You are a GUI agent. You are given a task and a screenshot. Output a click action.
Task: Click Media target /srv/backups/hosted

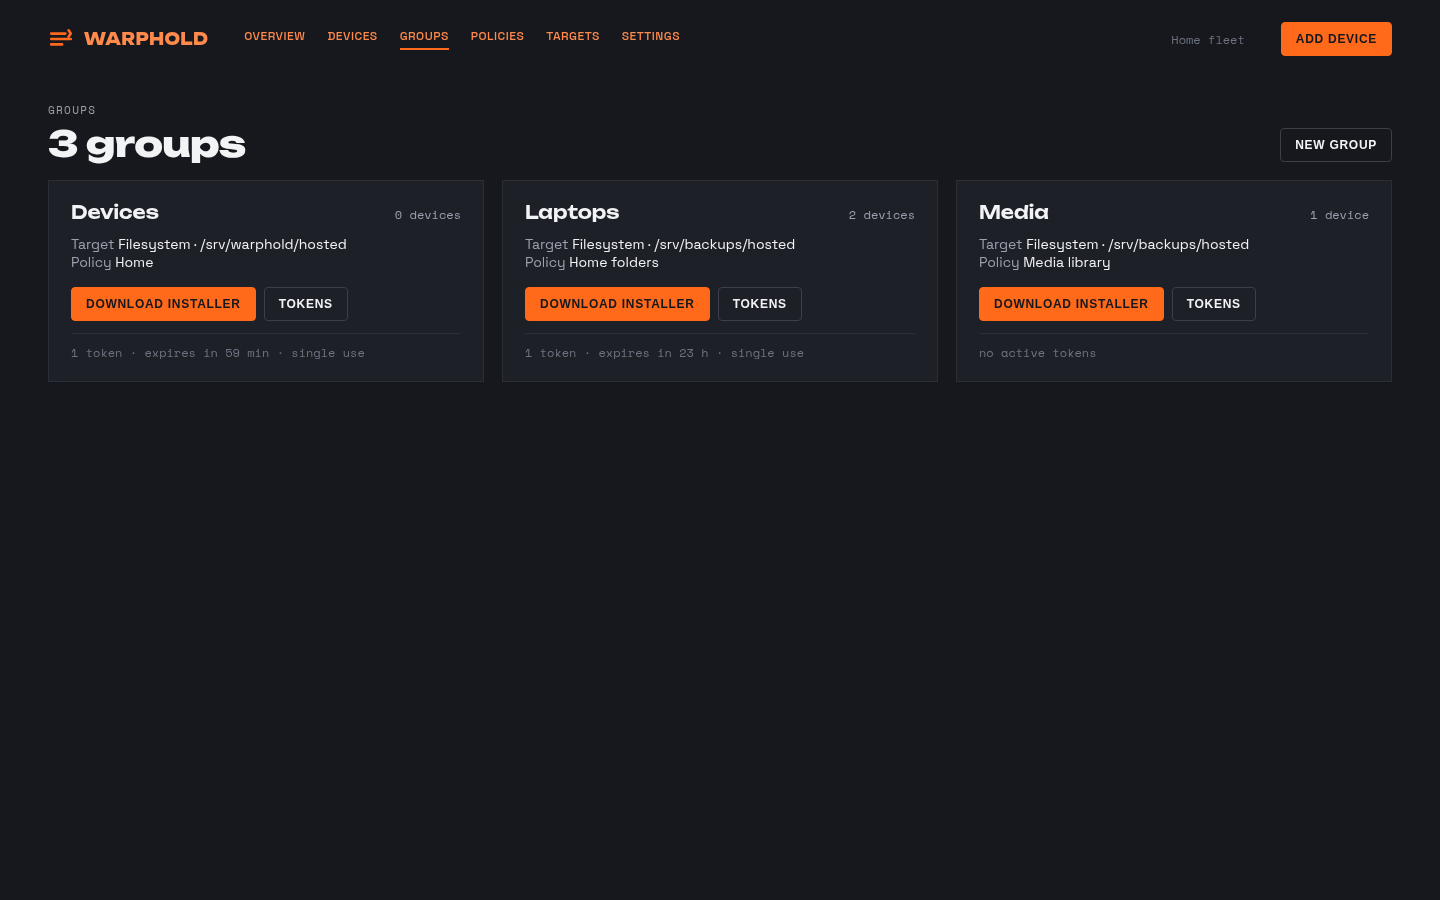1179,244
